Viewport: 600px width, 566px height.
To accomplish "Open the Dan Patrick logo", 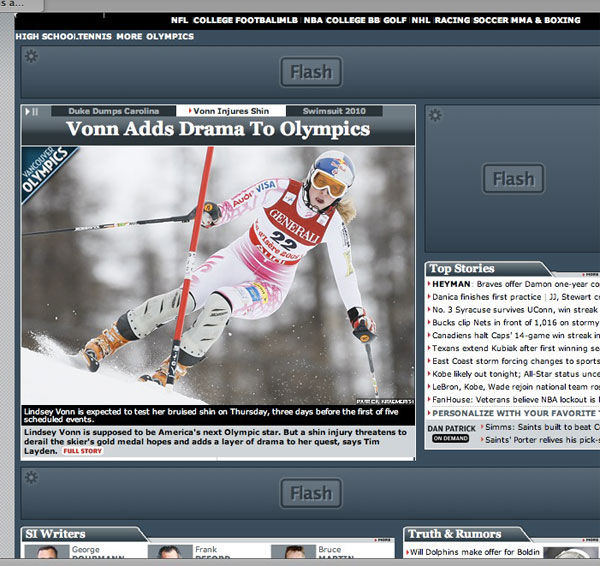I will tap(452, 429).
